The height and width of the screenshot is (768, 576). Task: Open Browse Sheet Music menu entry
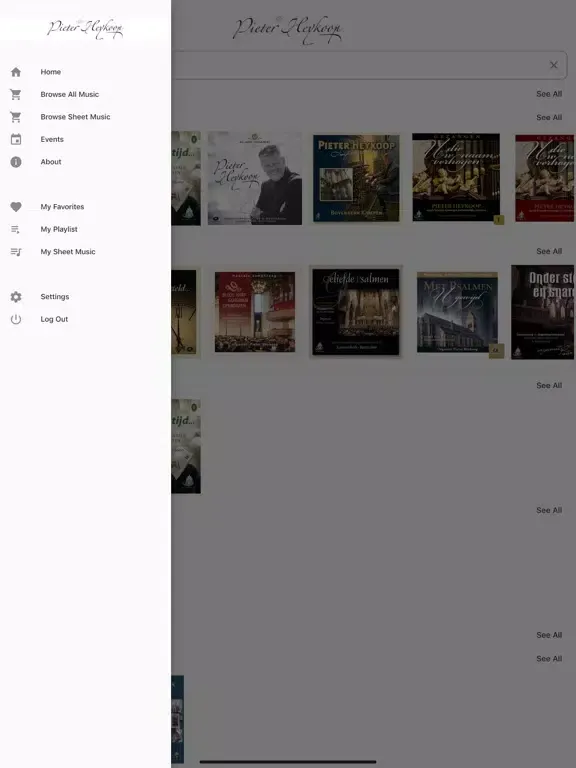tap(85, 117)
